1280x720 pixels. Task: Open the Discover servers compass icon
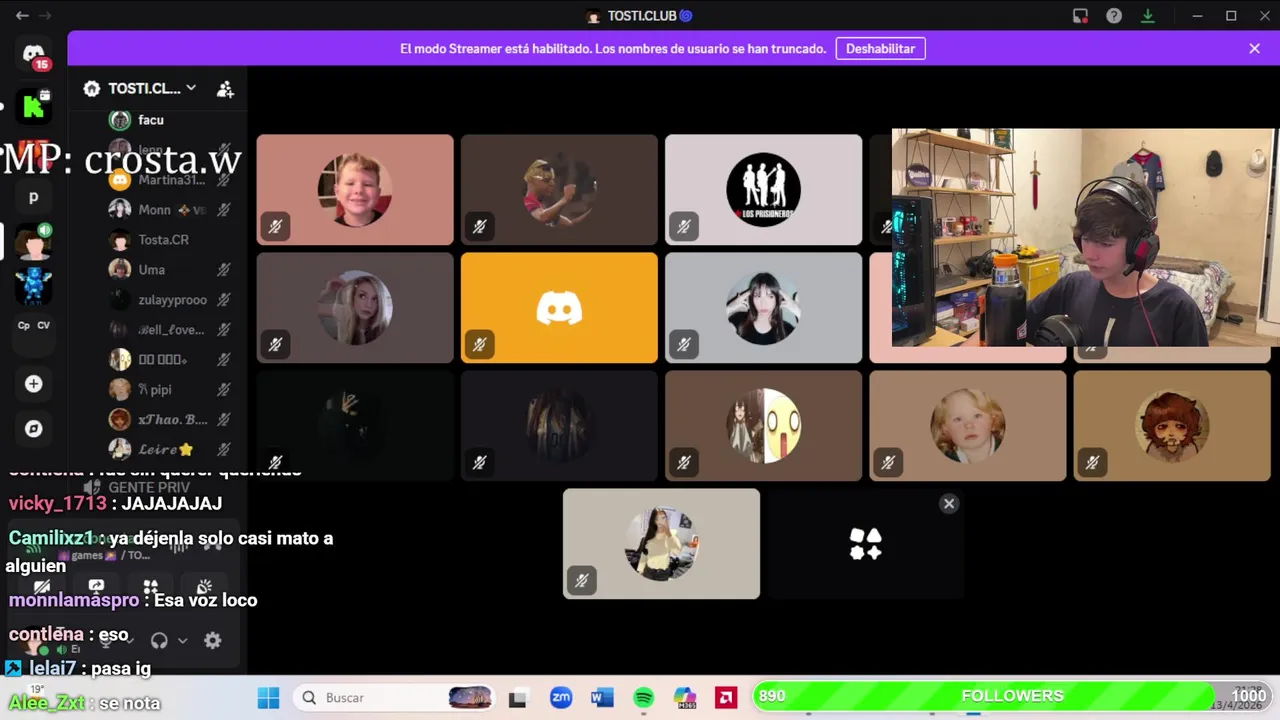[x=34, y=429]
